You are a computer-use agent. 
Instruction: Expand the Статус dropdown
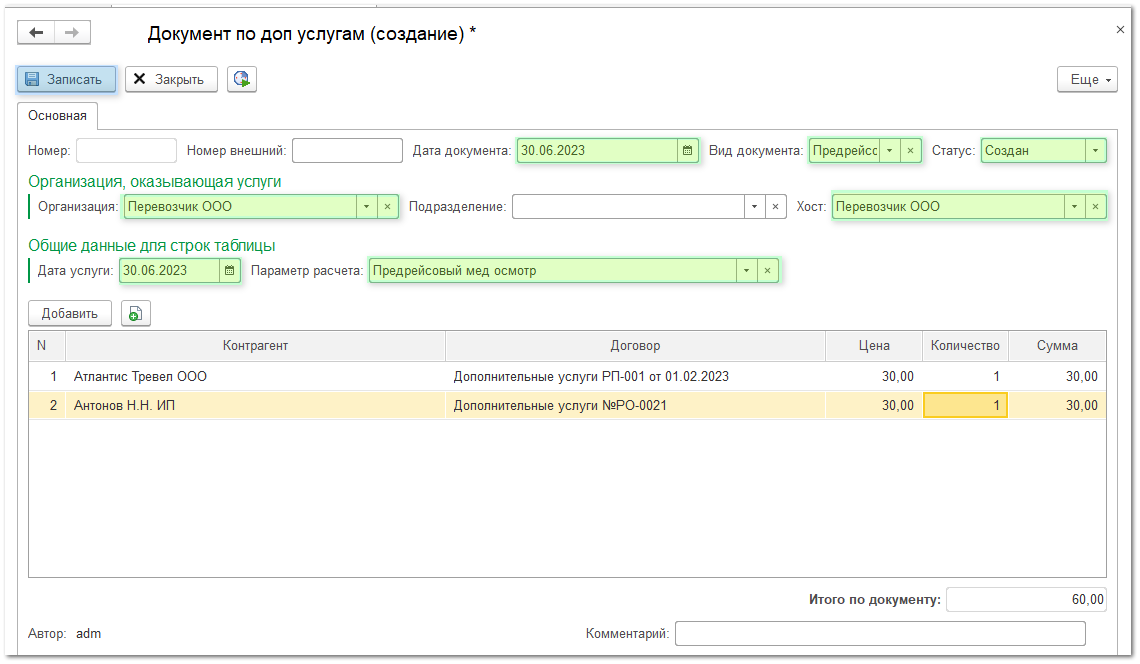click(1096, 151)
